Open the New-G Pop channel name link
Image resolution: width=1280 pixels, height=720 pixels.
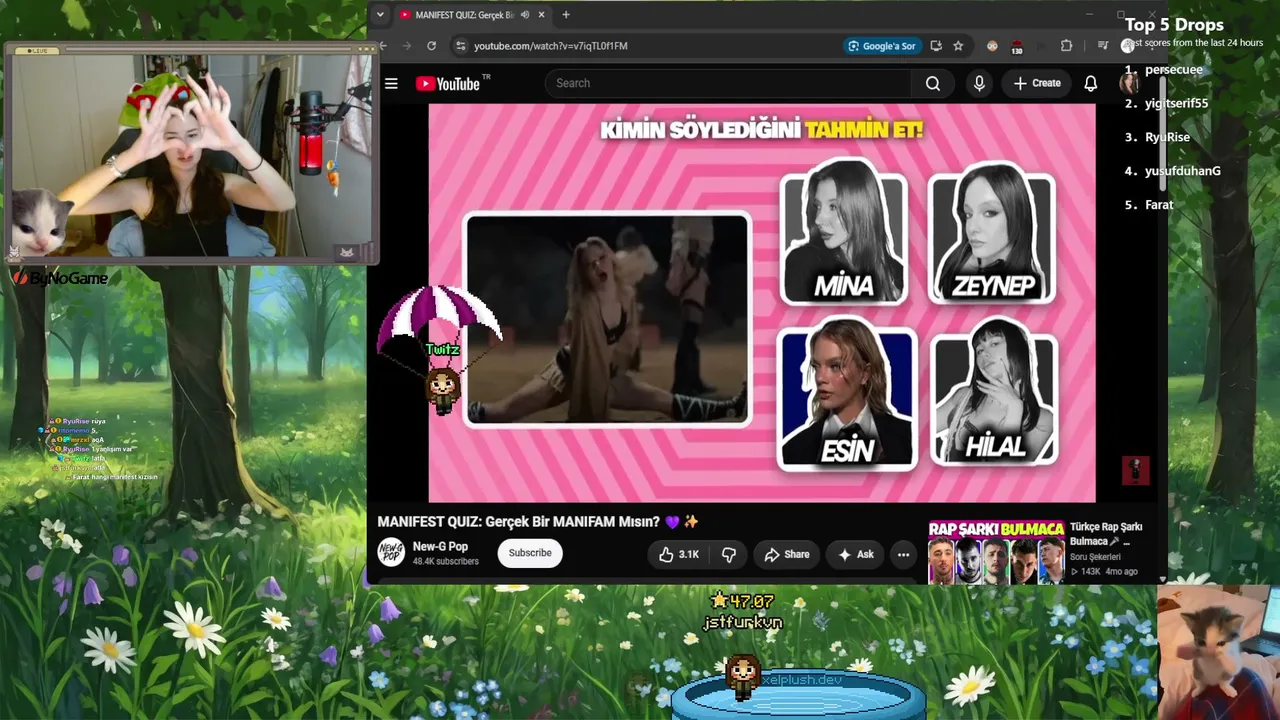[x=440, y=547]
